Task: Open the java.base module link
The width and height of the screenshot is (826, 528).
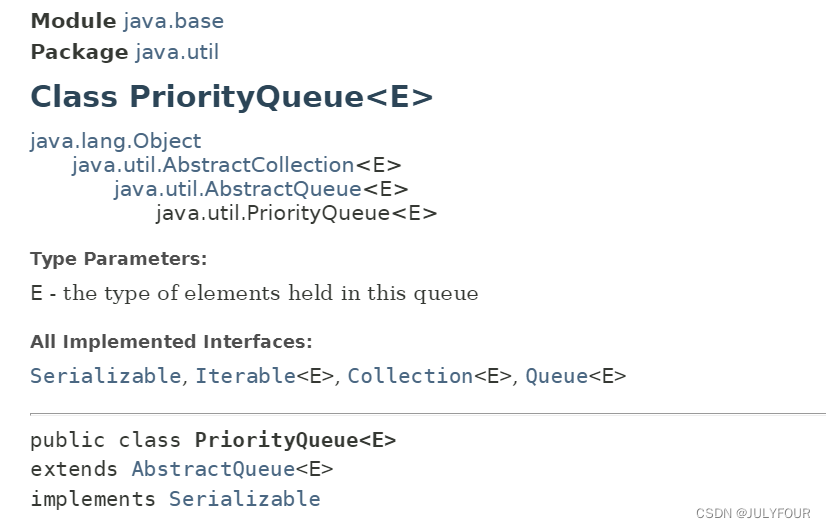Action: click(173, 20)
